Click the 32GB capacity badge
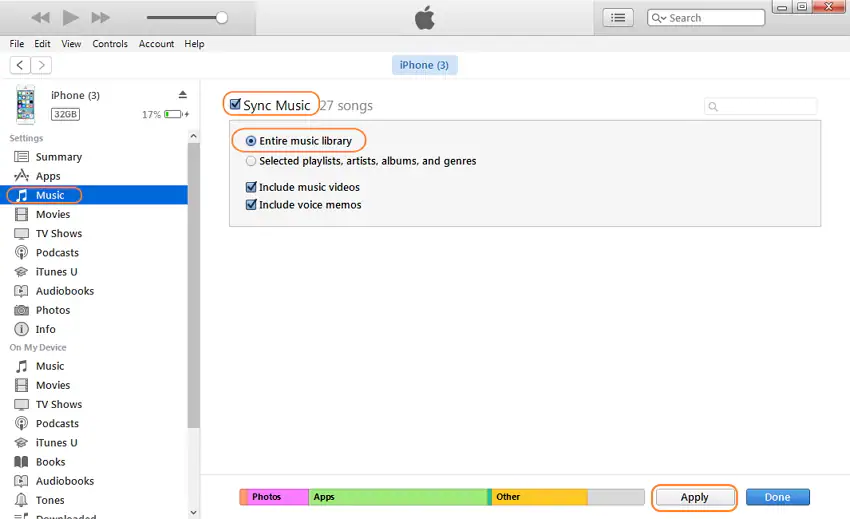The height and width of the screenshot is (519, 850). pyautogui.click(x=66, y=114)
